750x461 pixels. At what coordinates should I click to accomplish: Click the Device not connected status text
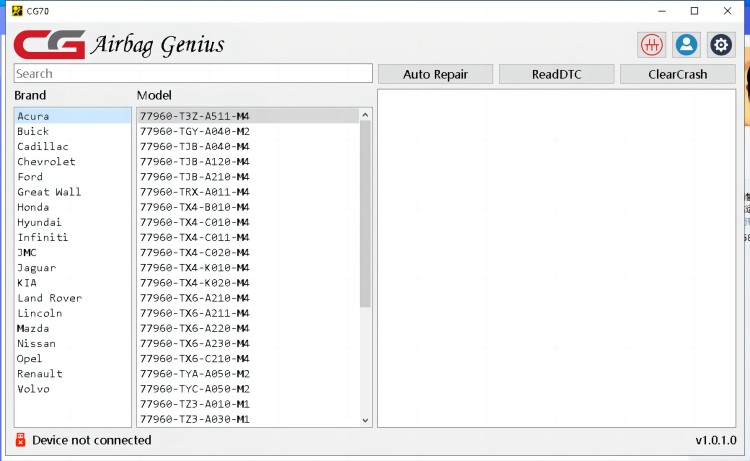tap(92, 440)
